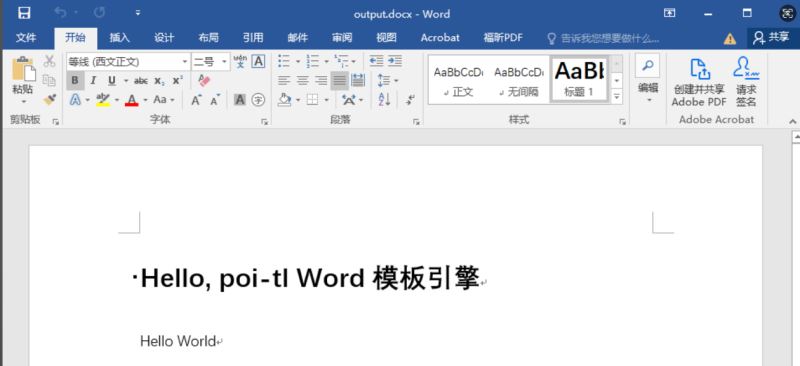Open the Aa change case dropdown
This screenshot has height=366, width=800.
point(164,100)
